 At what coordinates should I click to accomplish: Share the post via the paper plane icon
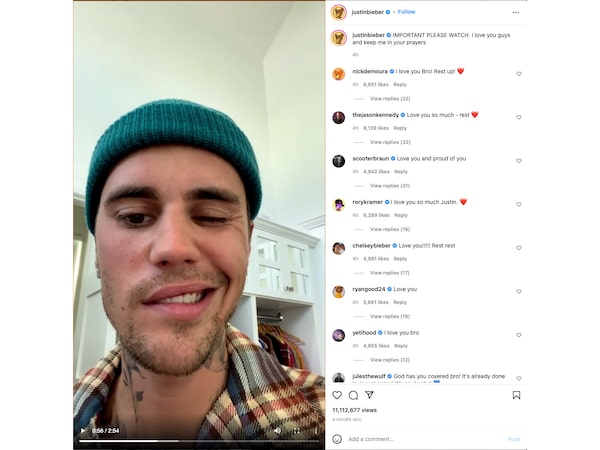coord(369,395)
